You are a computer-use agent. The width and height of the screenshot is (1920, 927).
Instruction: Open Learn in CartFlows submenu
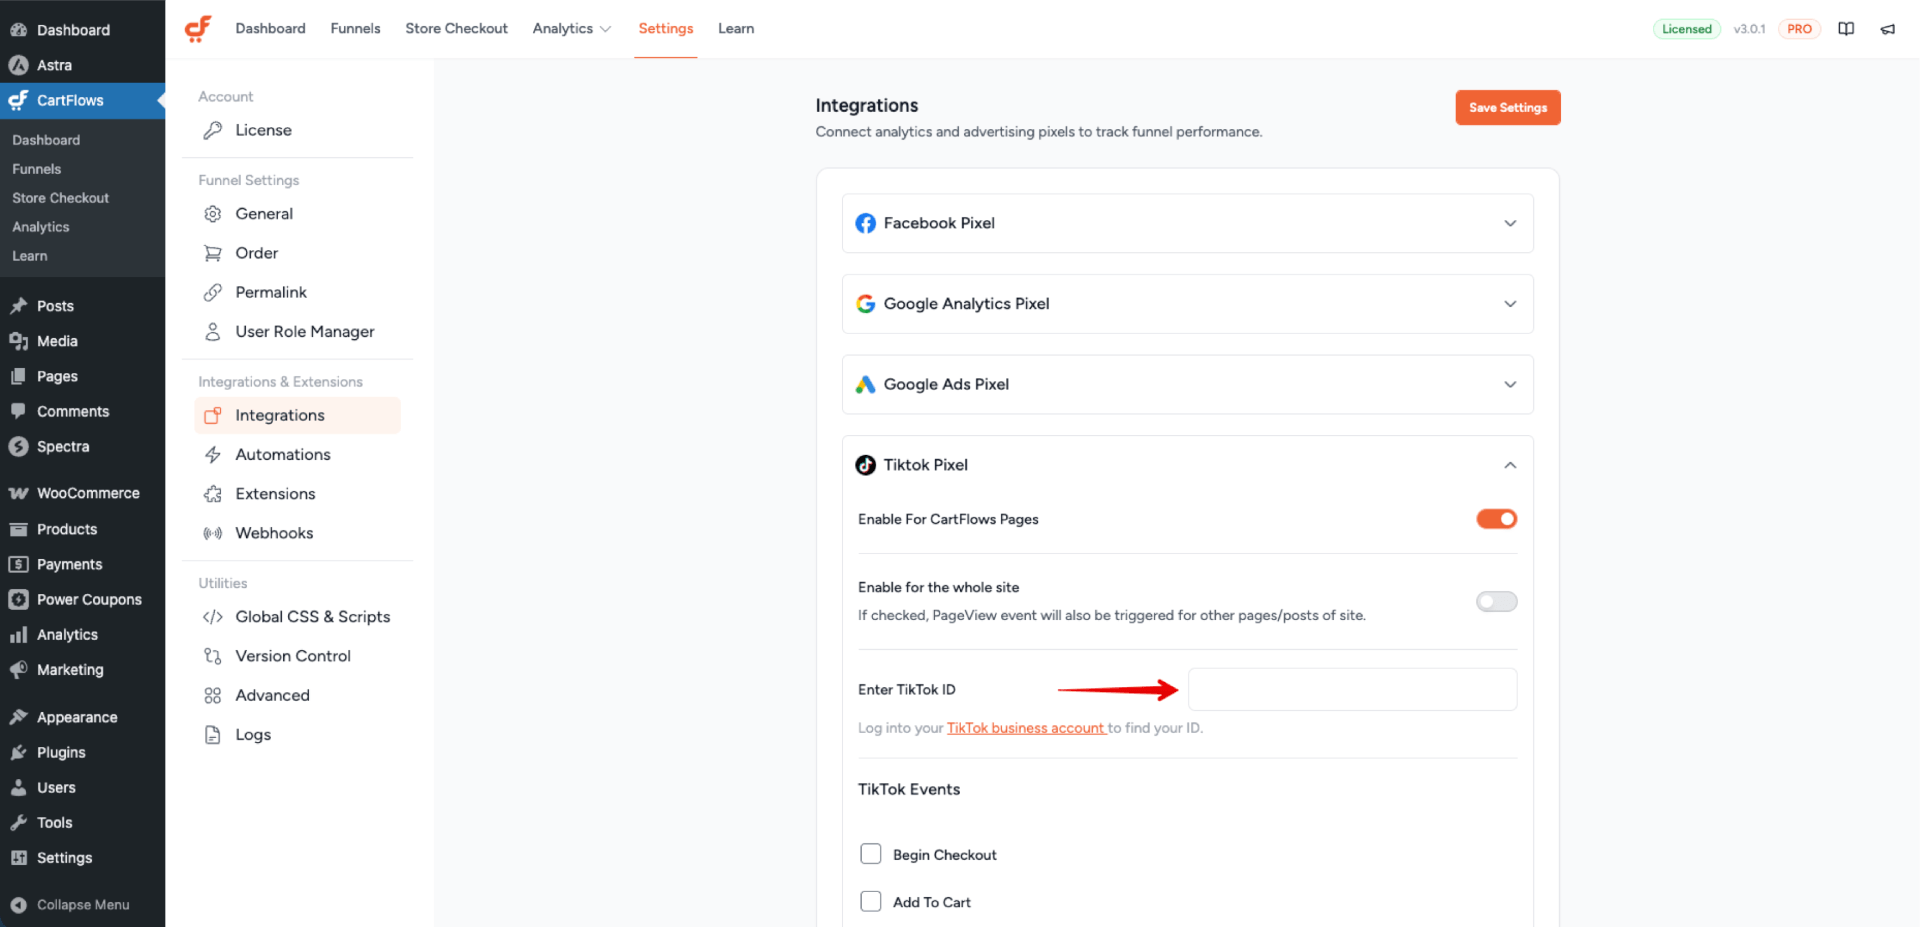[x=29, y=256]
